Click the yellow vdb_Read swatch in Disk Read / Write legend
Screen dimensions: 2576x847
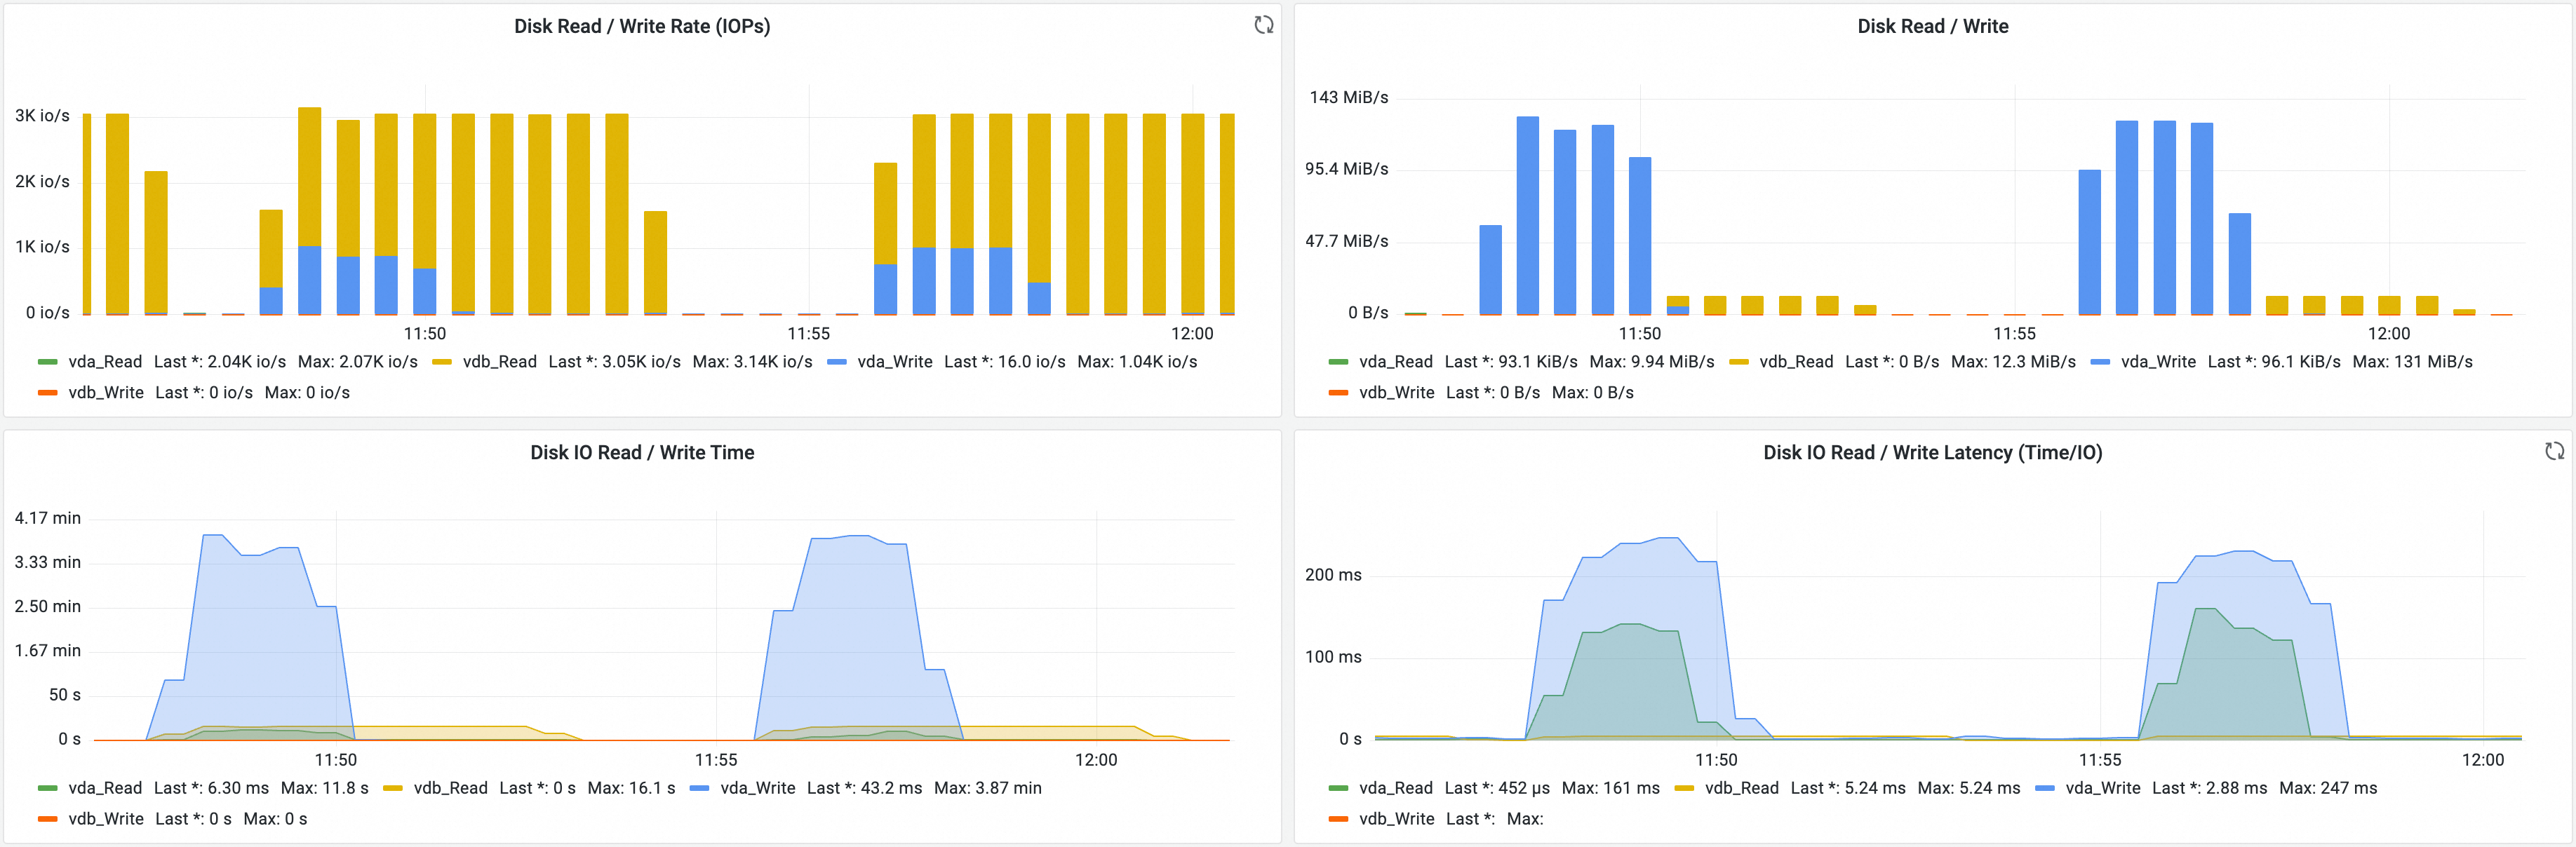point(1738,361)
